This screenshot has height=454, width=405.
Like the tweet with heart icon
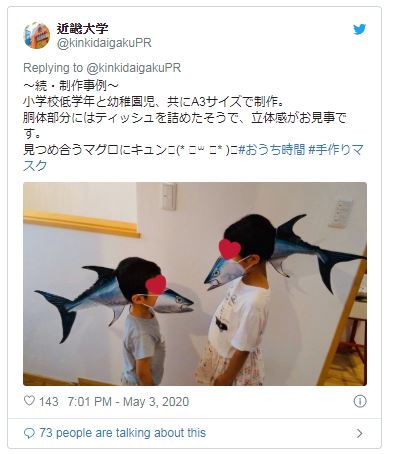29,401
